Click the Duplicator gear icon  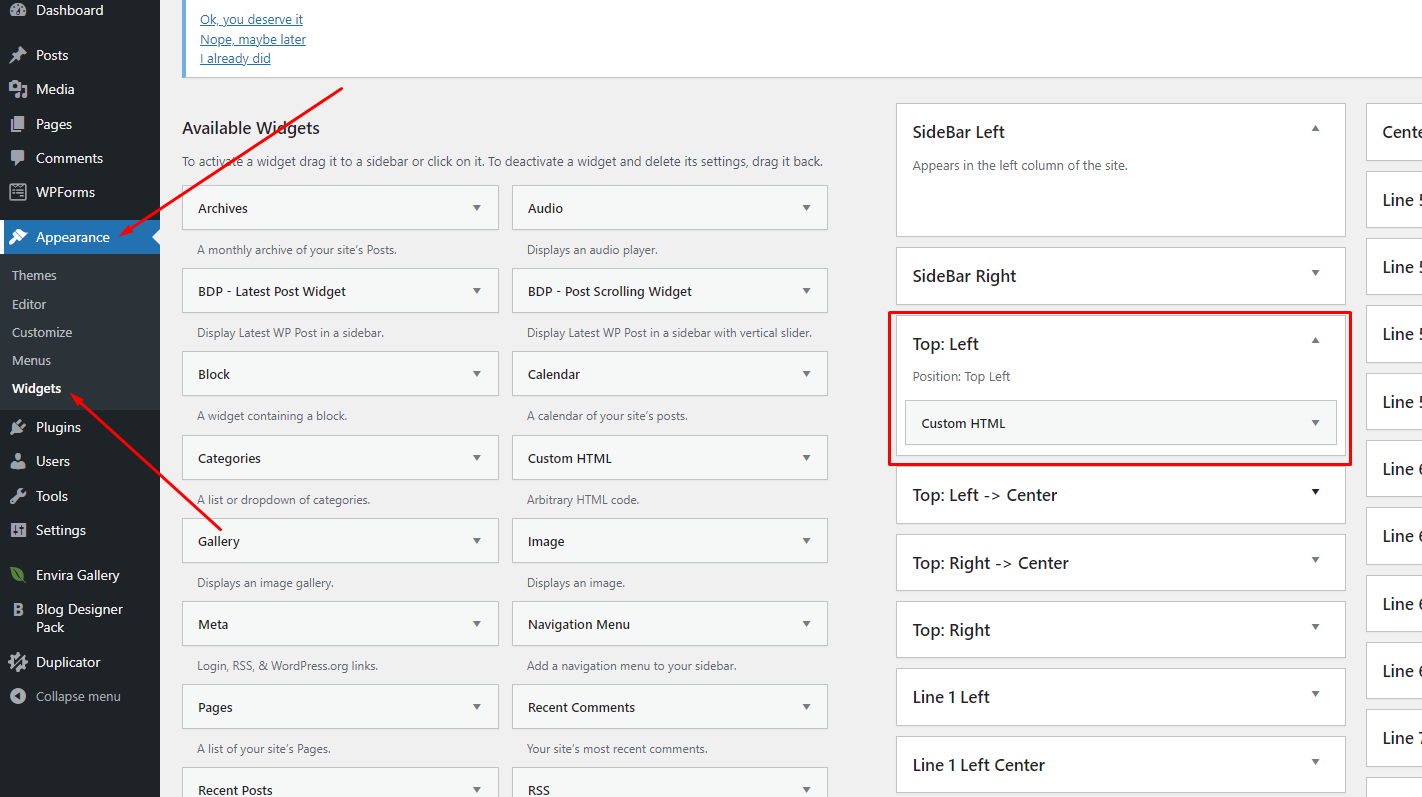18,662
